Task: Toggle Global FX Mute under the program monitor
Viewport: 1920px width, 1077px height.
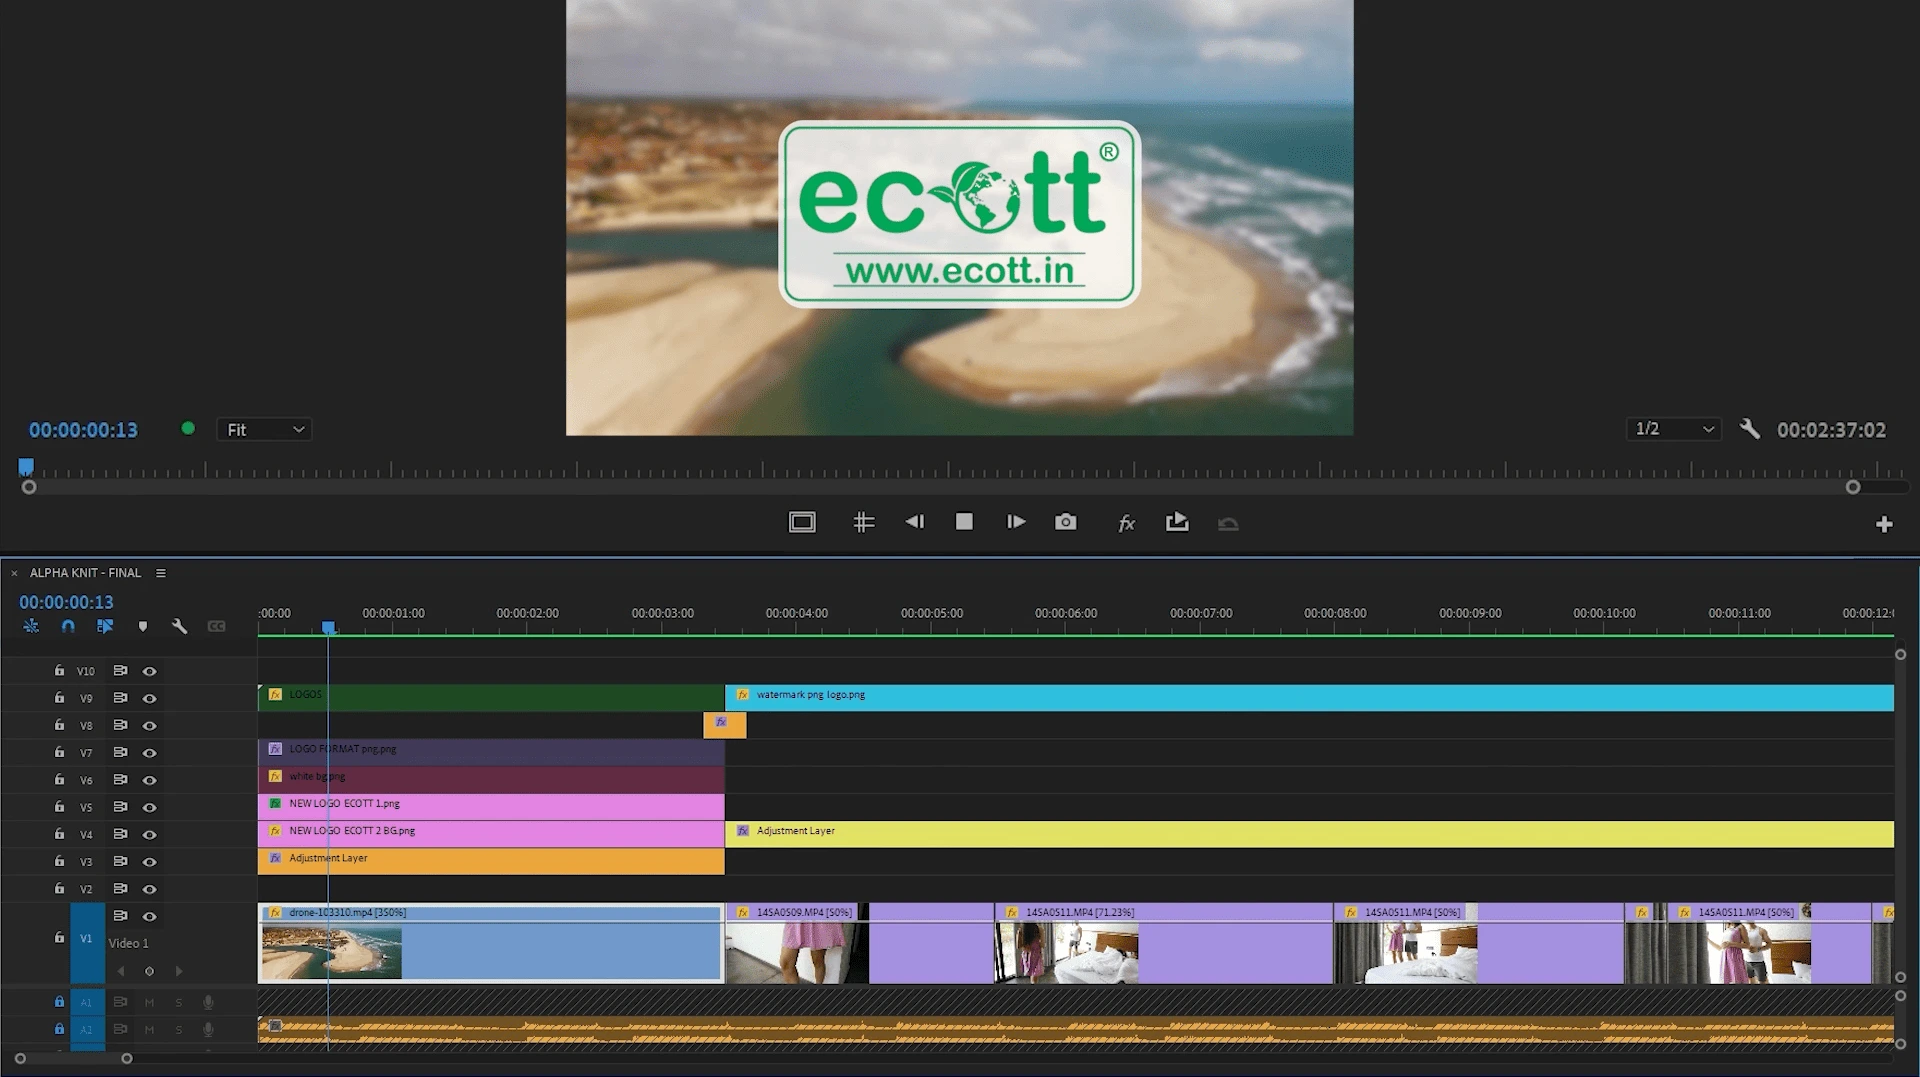Action: pos(1127,522)
